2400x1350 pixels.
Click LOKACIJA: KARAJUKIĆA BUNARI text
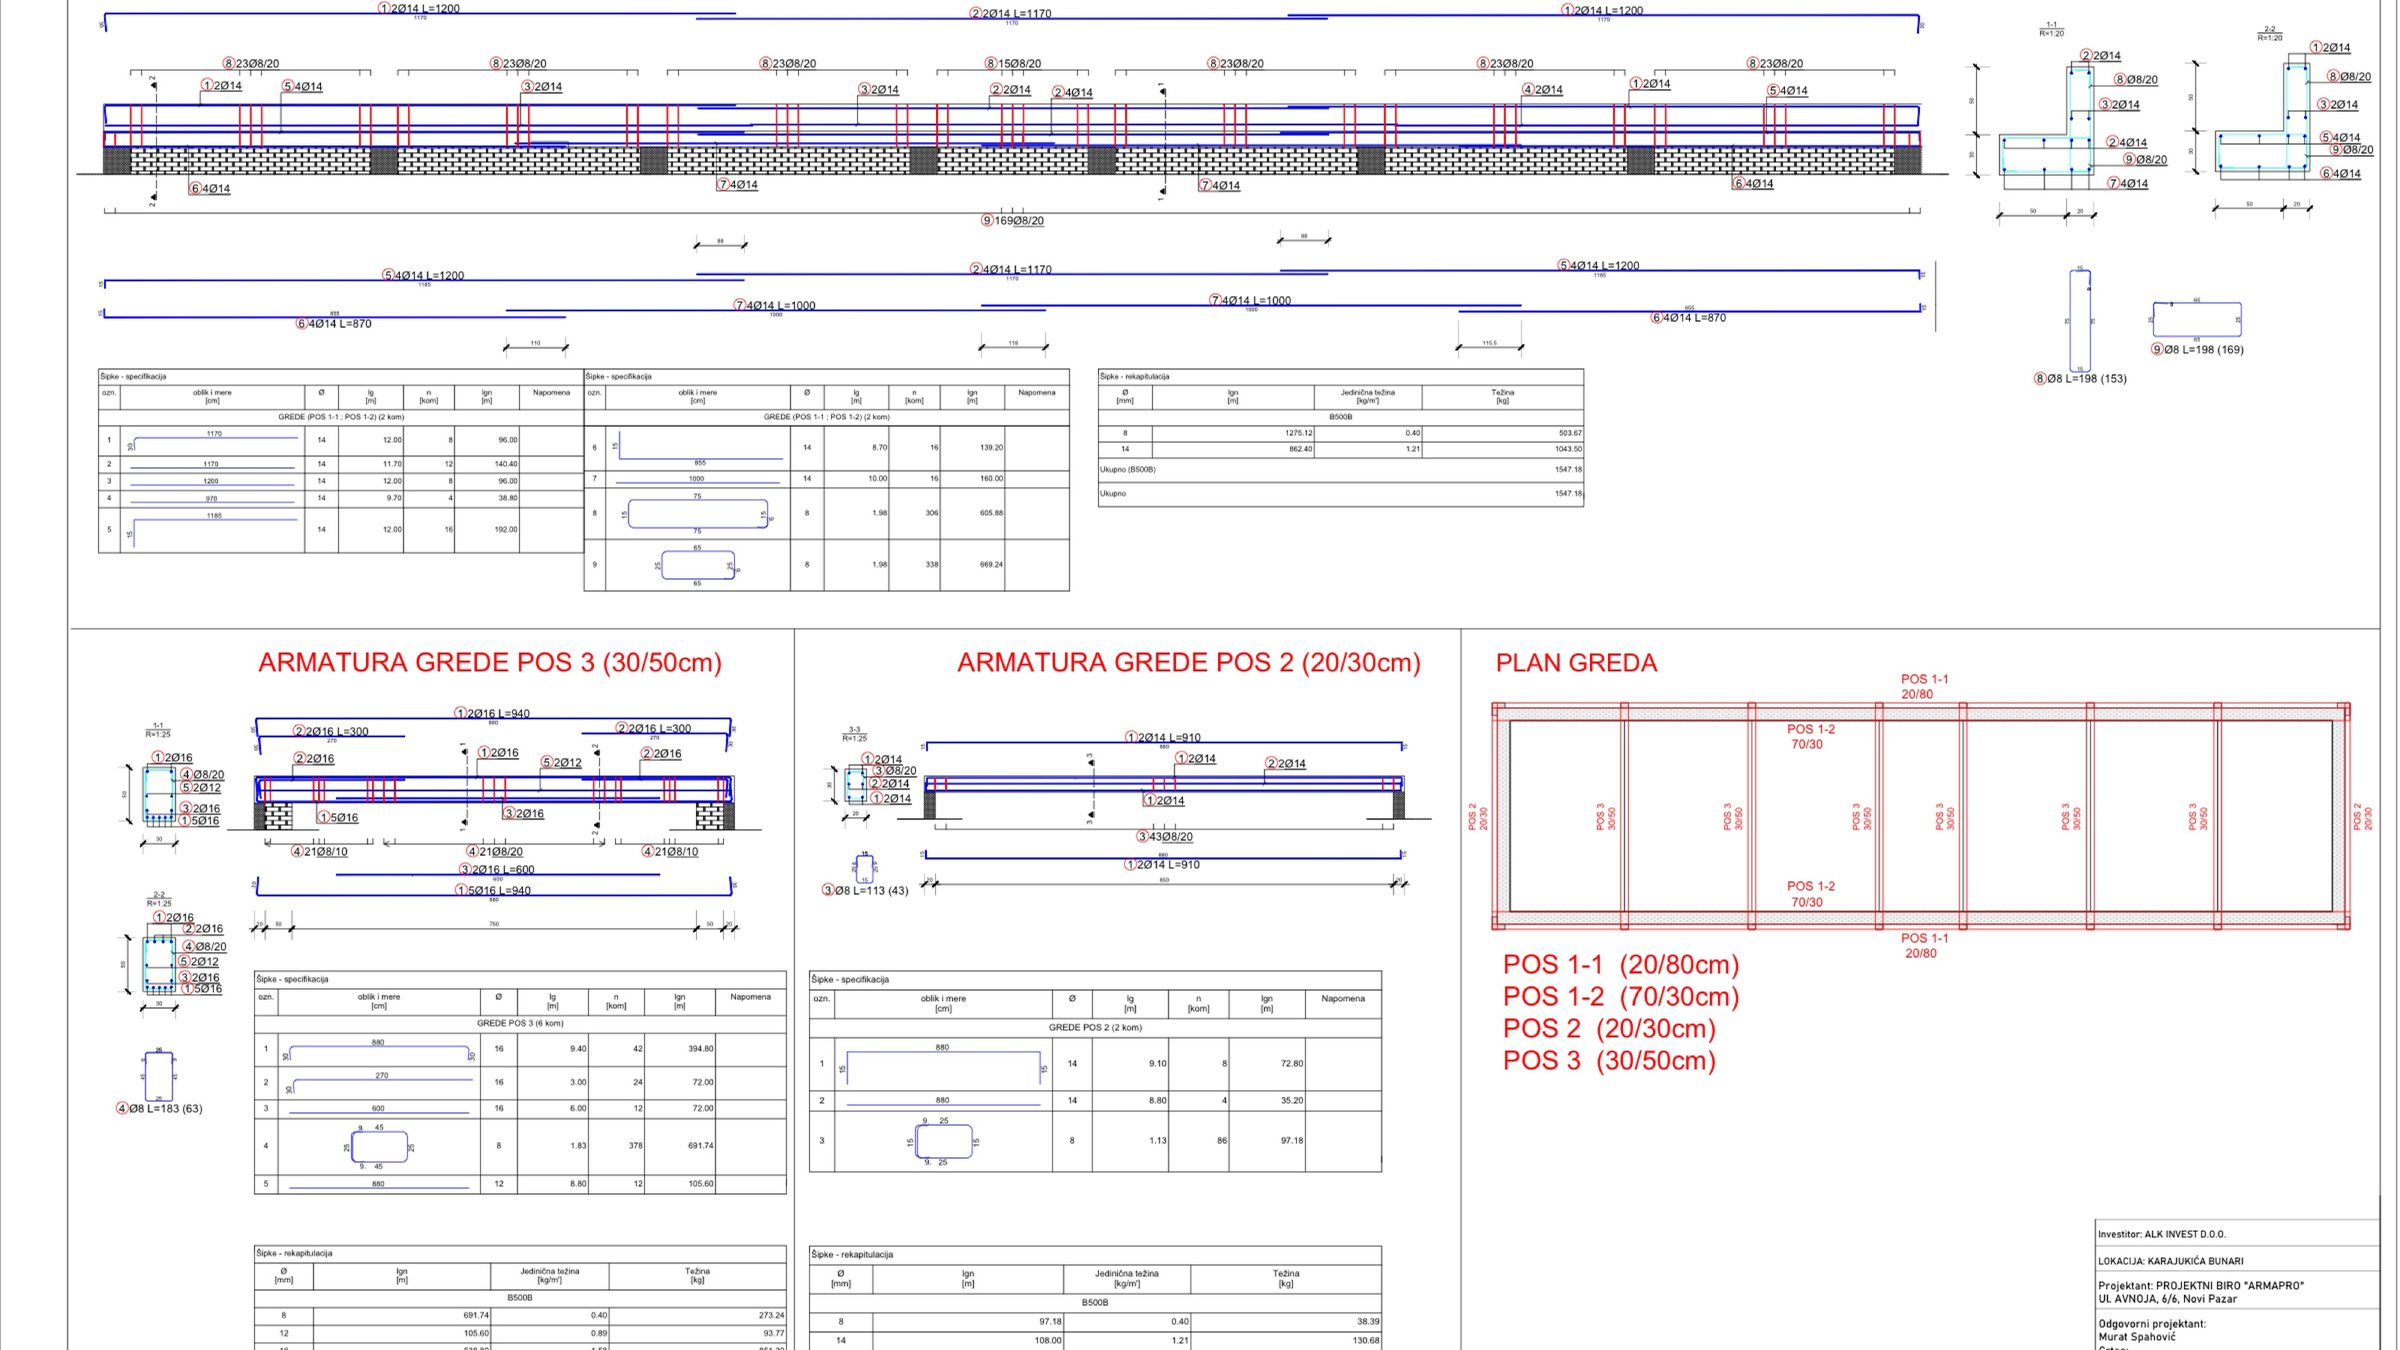(x=2171, y=1262)
